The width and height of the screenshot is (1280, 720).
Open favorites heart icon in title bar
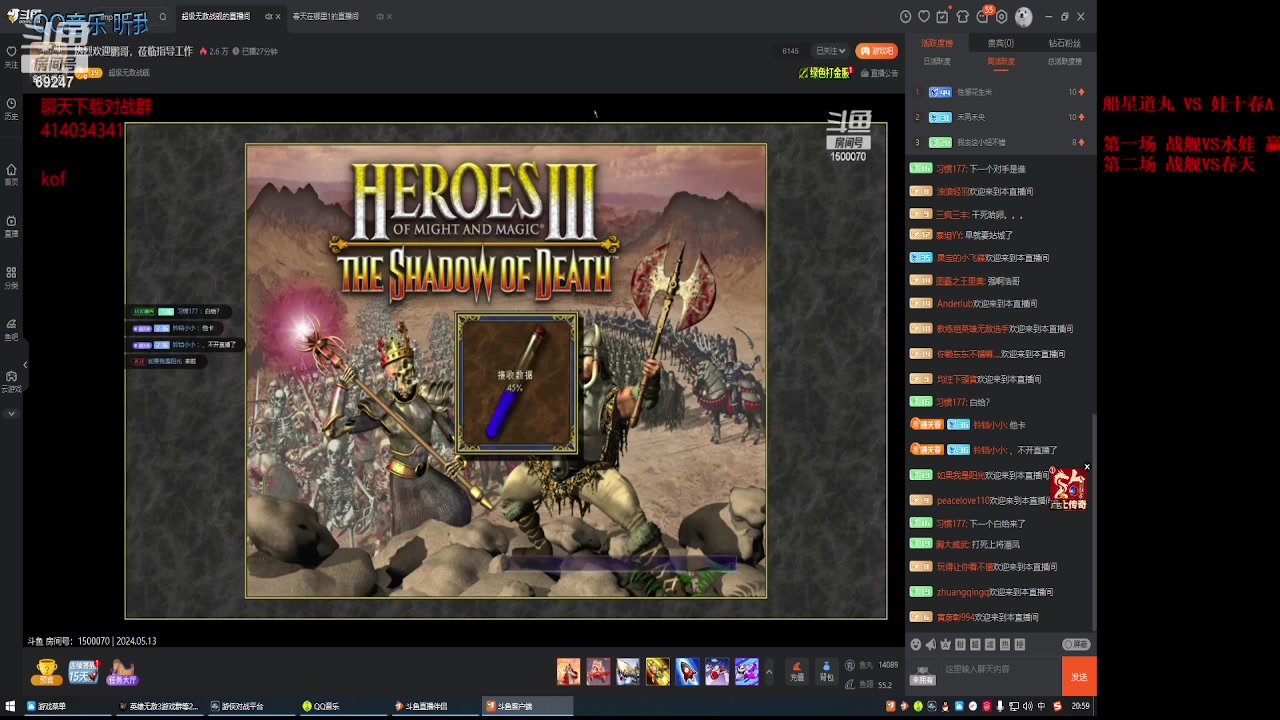(x=924, y=17)
